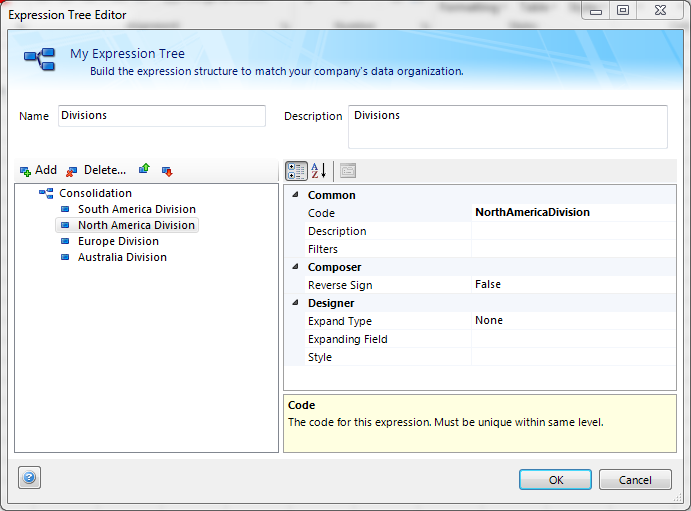This screenshot has height=511, width=691.
Task: Click the Delete expression button
Action: (x=96, y=170)
